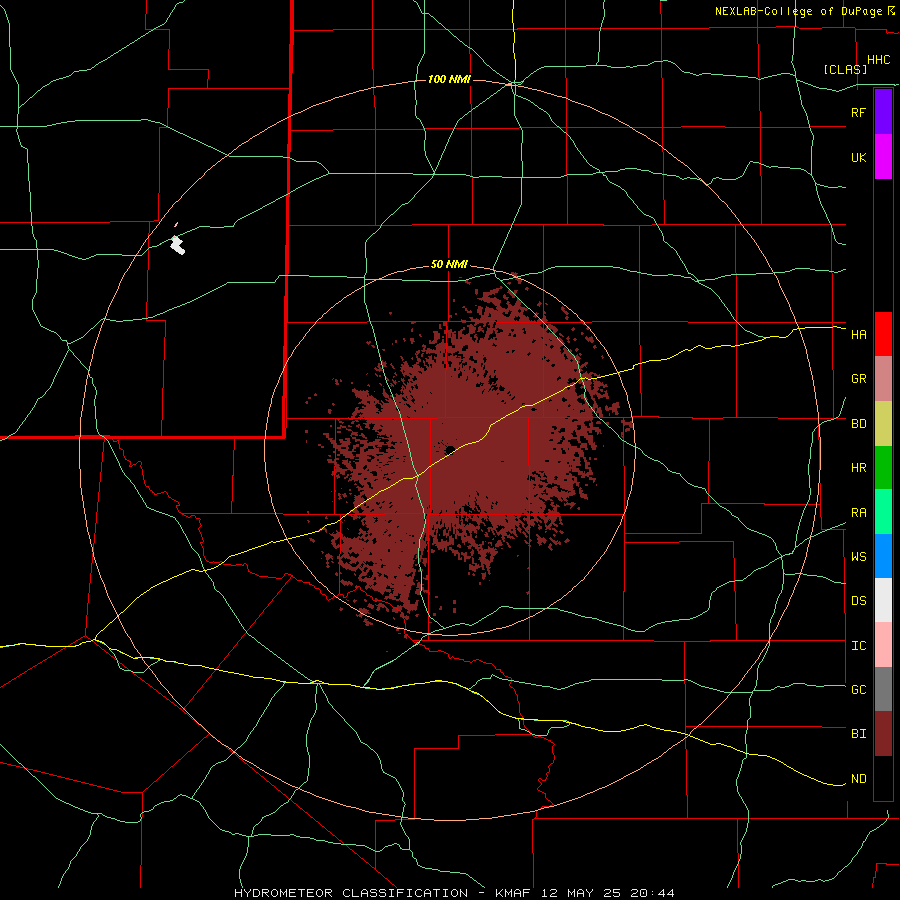The height and width of the screenshot is (900, 900).
Task: Click the gray GC legend swatch
Action: click(x=883, y=689)
